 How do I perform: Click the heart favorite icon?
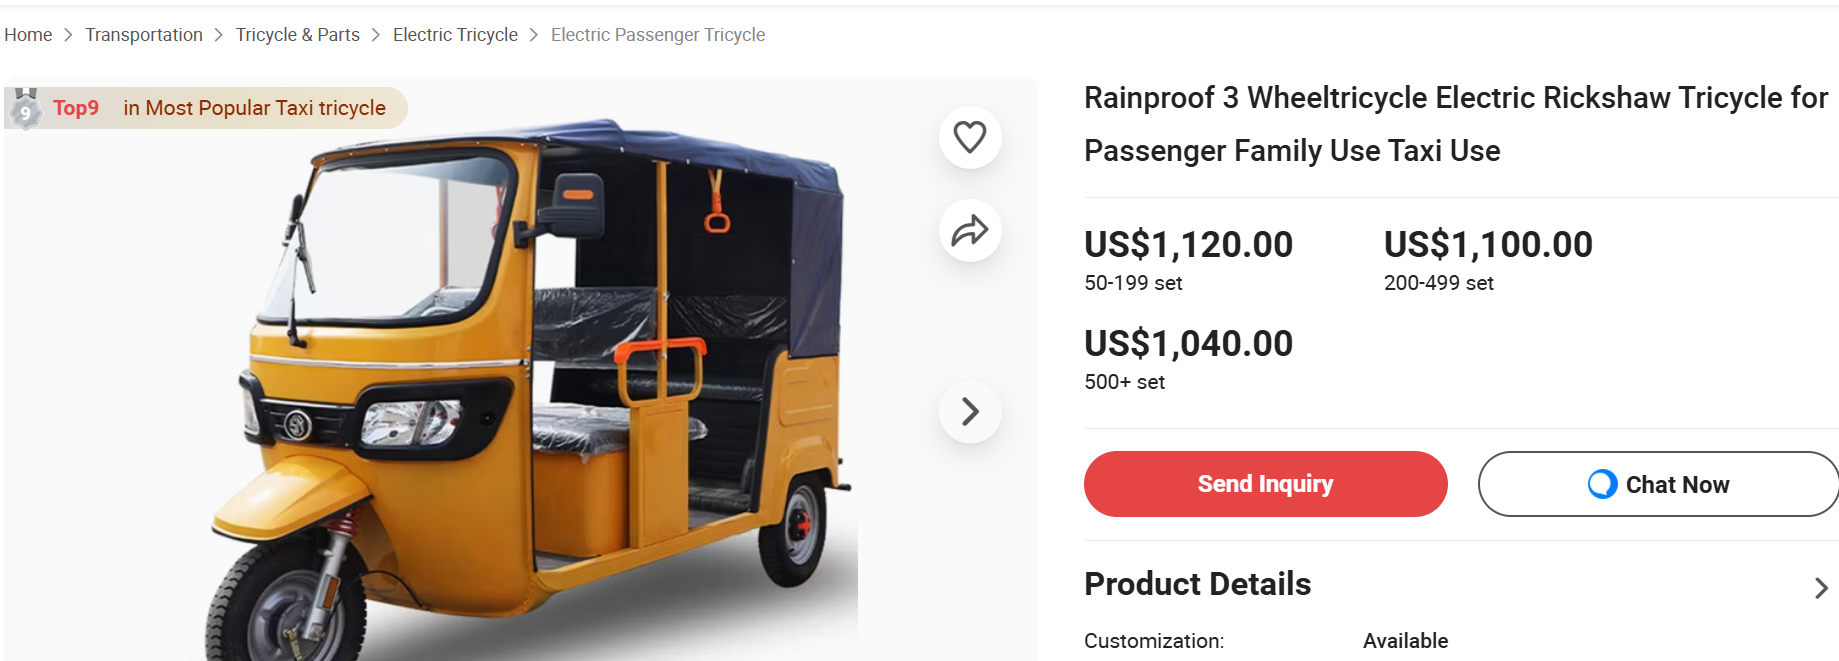(x=969, y=137)
